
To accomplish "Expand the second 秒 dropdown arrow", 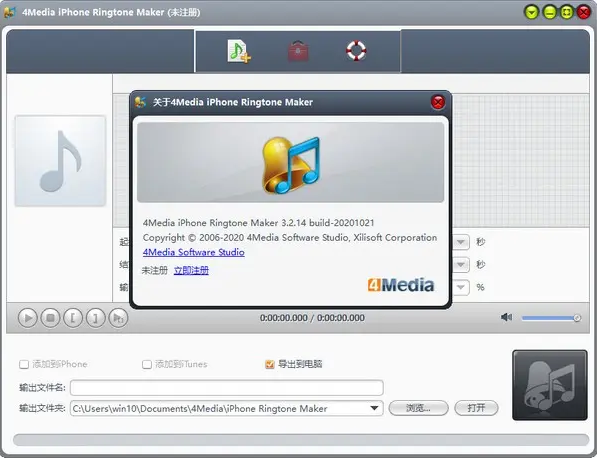I will [461, 264].
